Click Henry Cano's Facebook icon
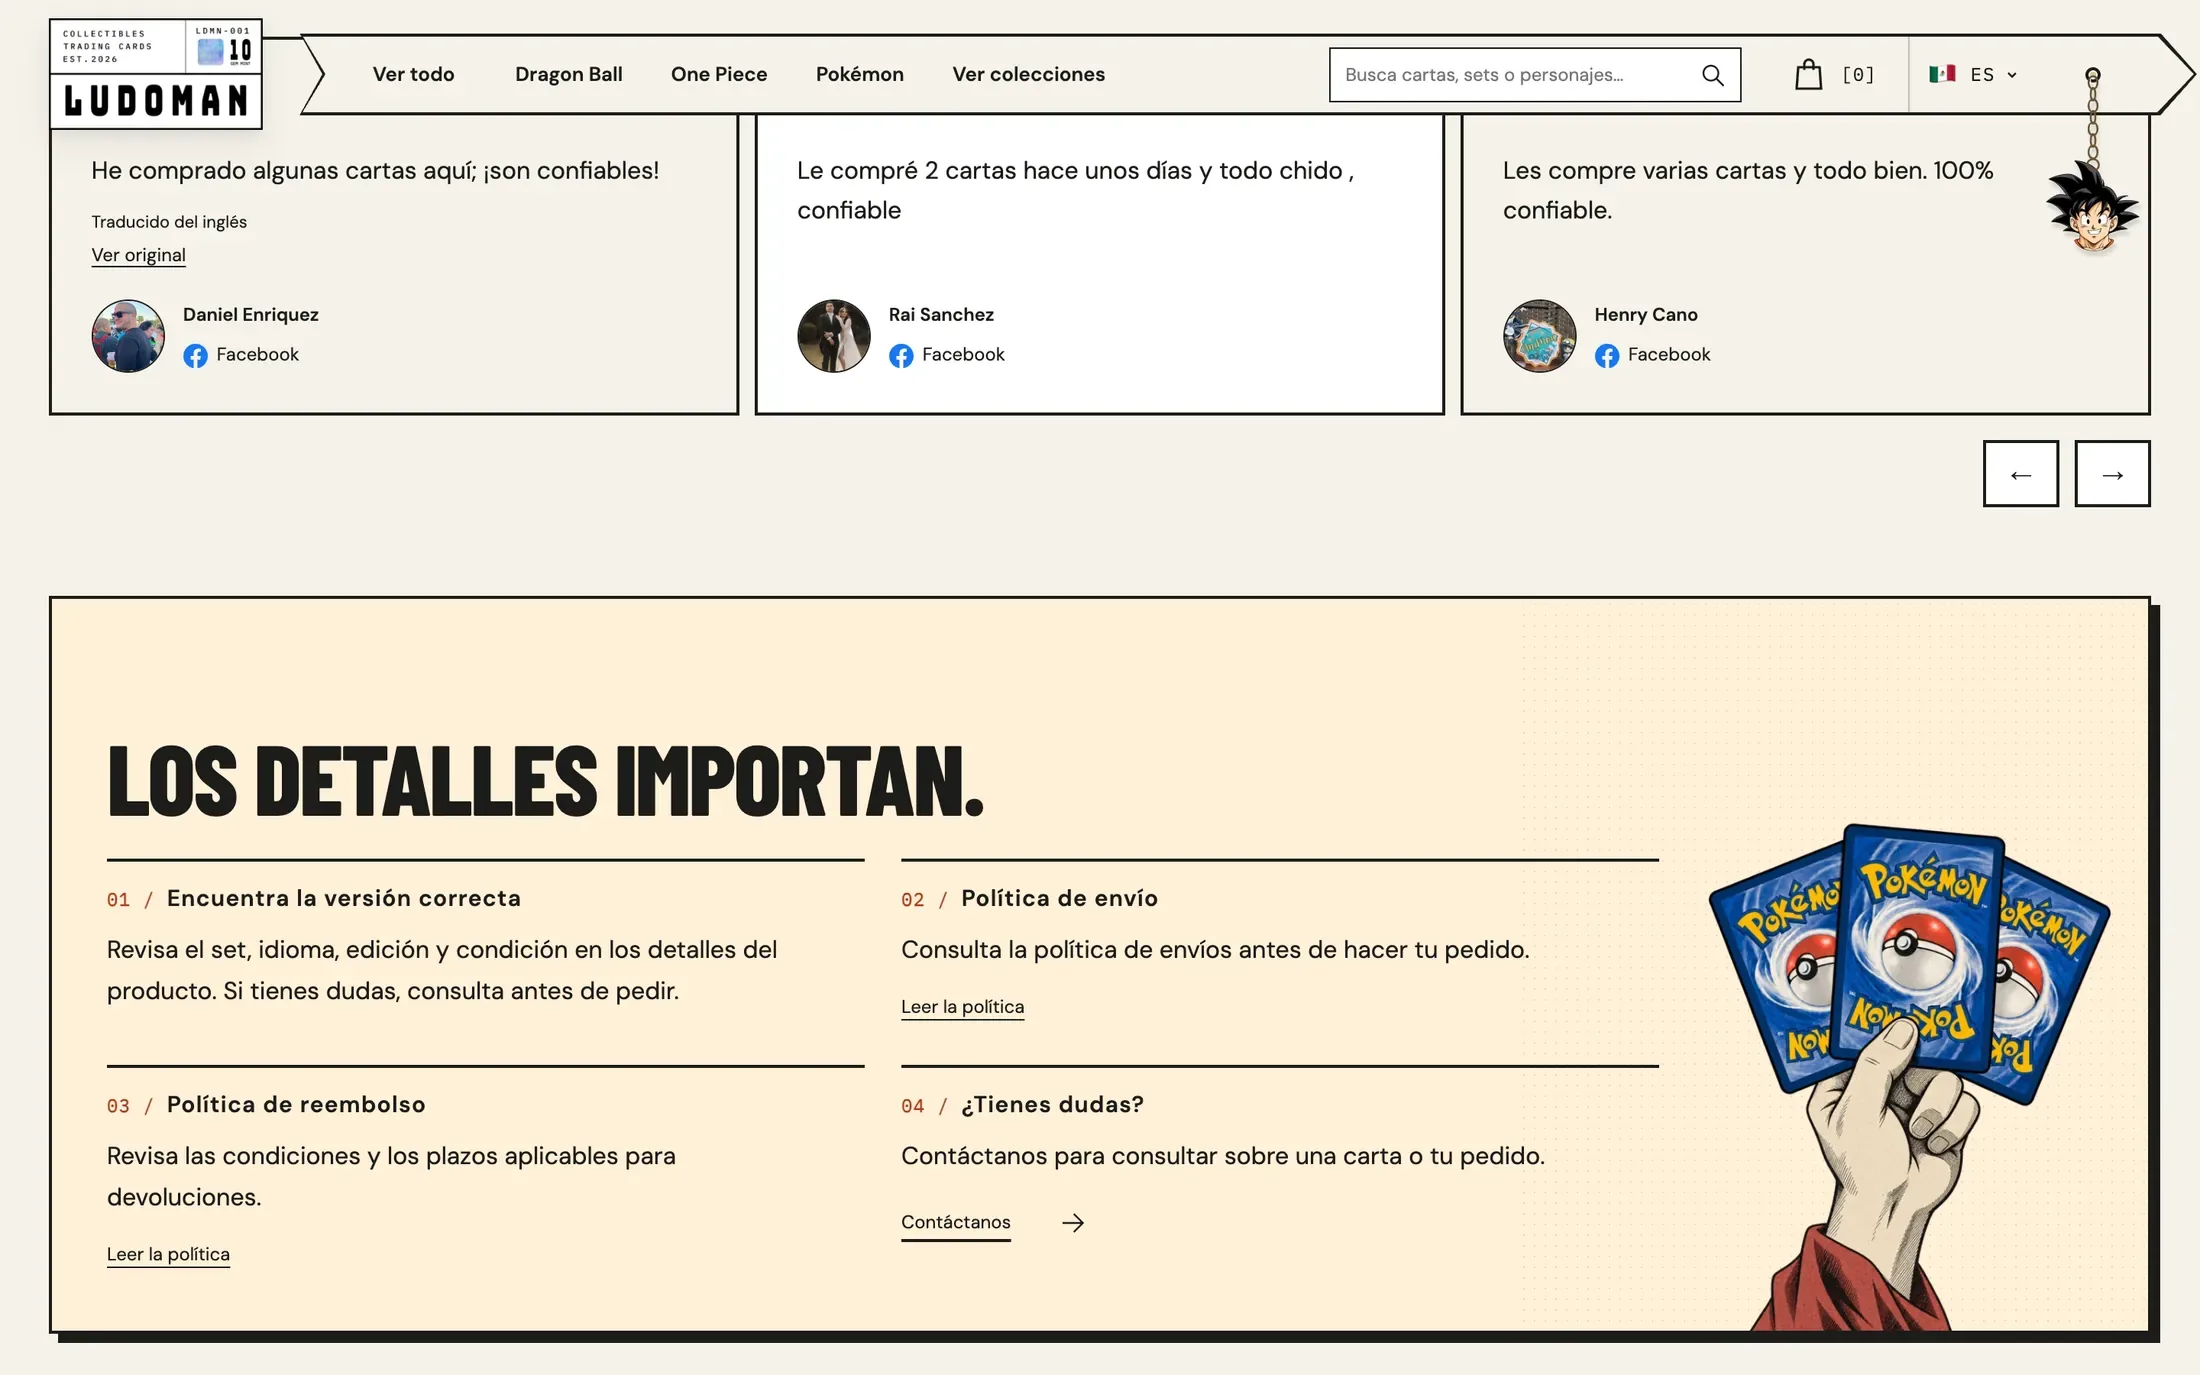 point(1607,356)
